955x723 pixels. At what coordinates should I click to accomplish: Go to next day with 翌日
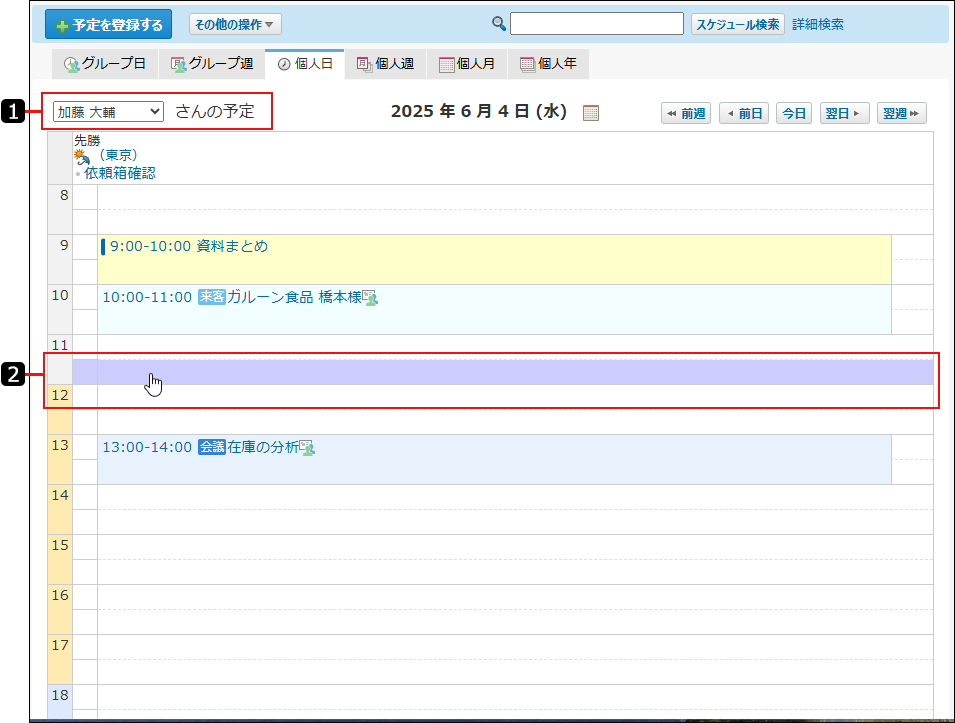(844, 113)
